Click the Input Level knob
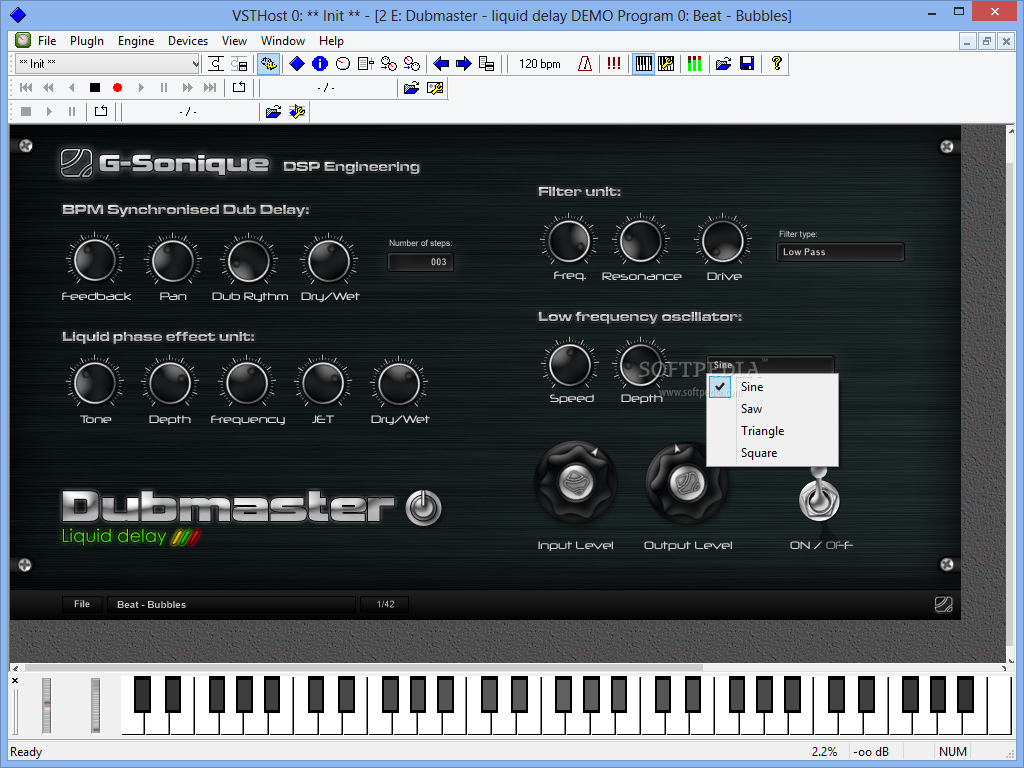Image resolution: width=1024 pixels, height=768 pixels. coord(575,483)
